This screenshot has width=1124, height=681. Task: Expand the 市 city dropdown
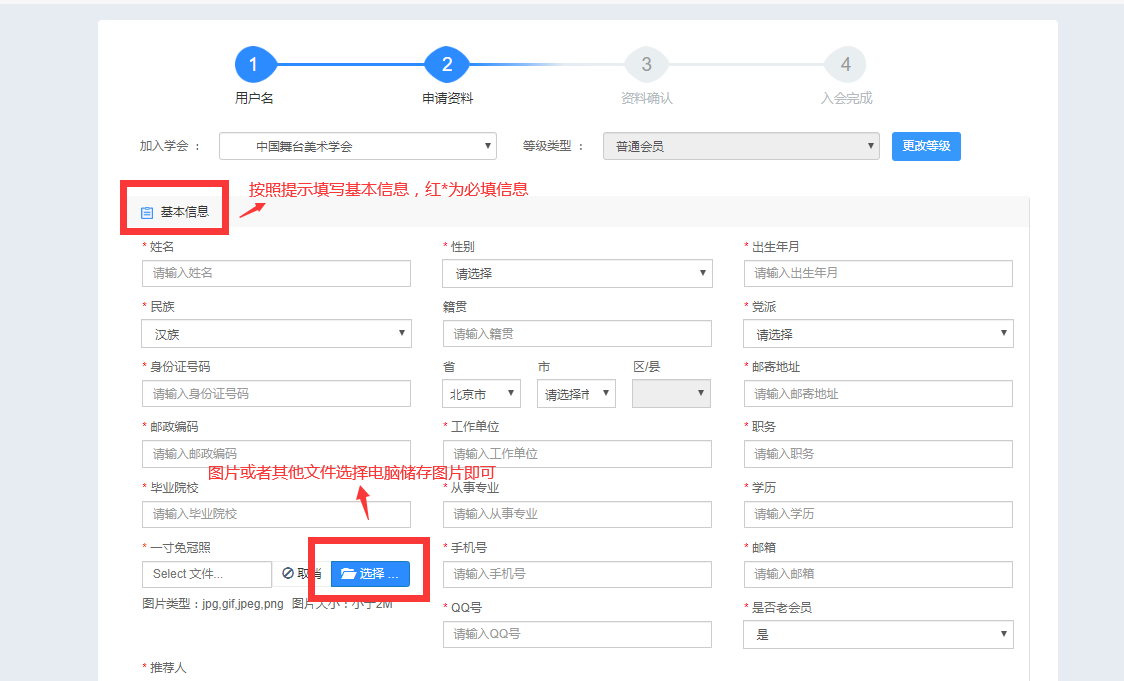tap(575, 394)
